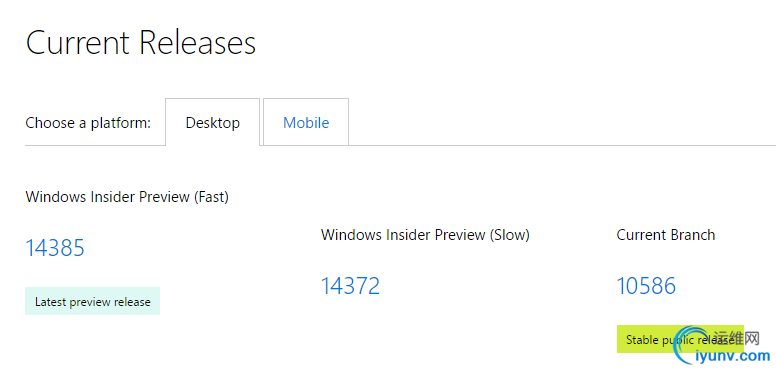Click the Current Releases page heading
This screenshot has height=372, width=776.
141,43
